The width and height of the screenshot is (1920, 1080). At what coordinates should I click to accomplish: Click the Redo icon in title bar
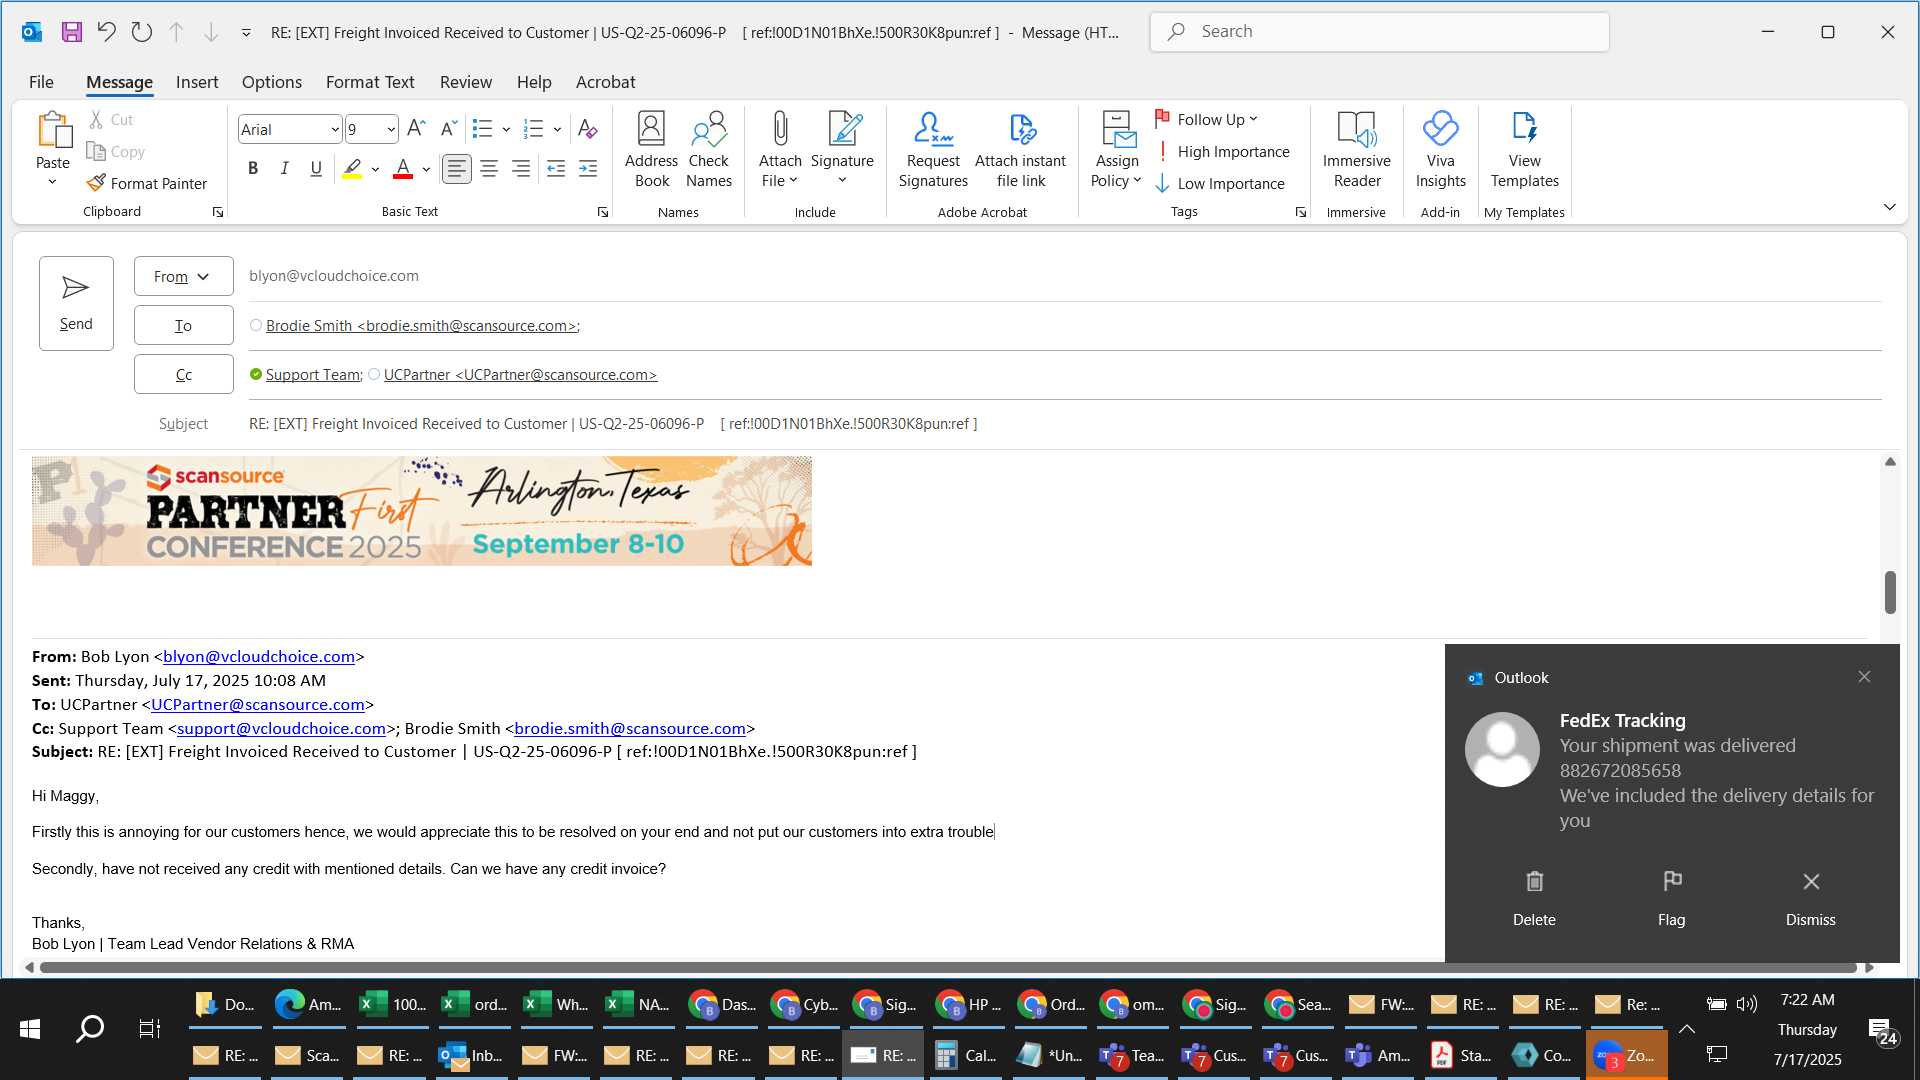[x=141, y=32]
